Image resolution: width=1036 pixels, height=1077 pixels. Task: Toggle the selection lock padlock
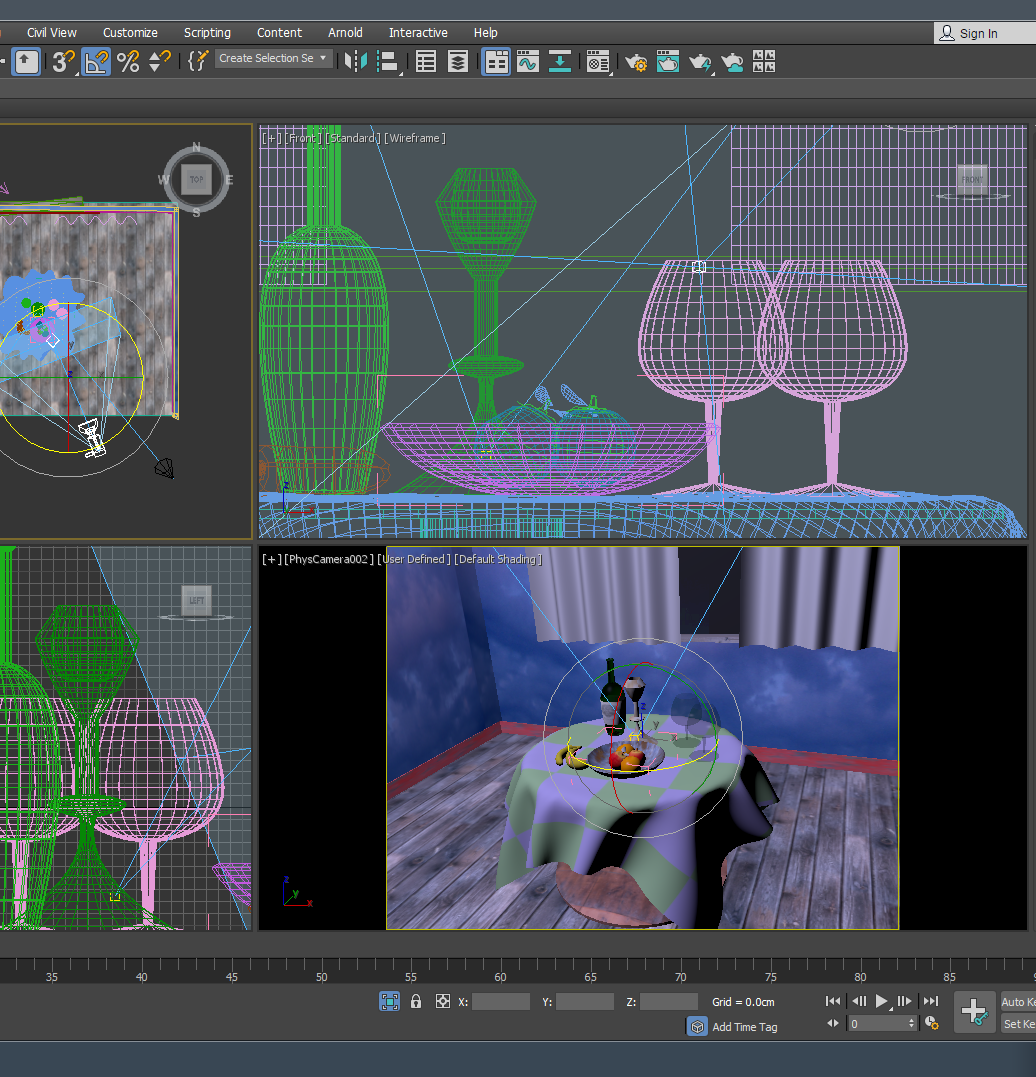[416, 1001]
